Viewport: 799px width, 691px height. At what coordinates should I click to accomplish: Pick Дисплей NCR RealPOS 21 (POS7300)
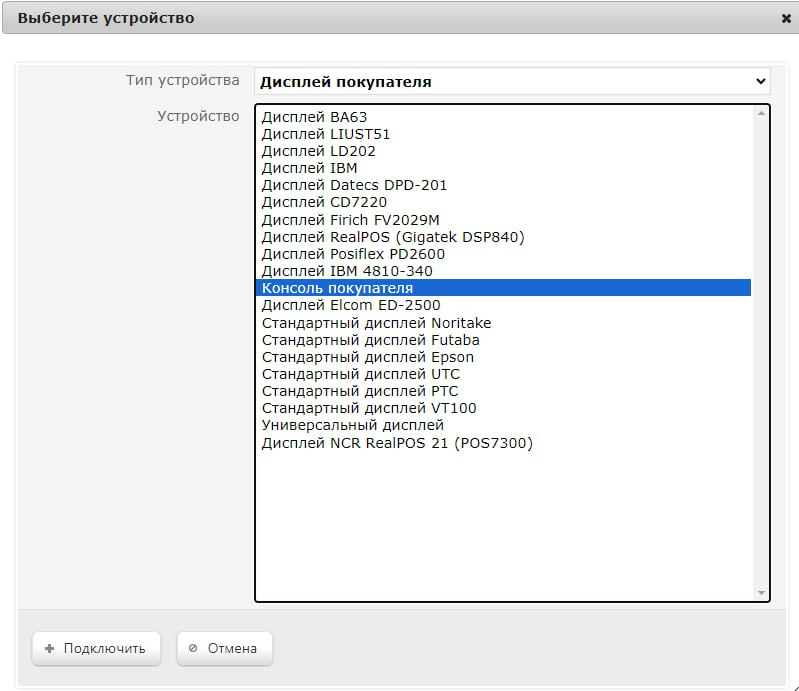pyautogui.click(x=503, y=443)
